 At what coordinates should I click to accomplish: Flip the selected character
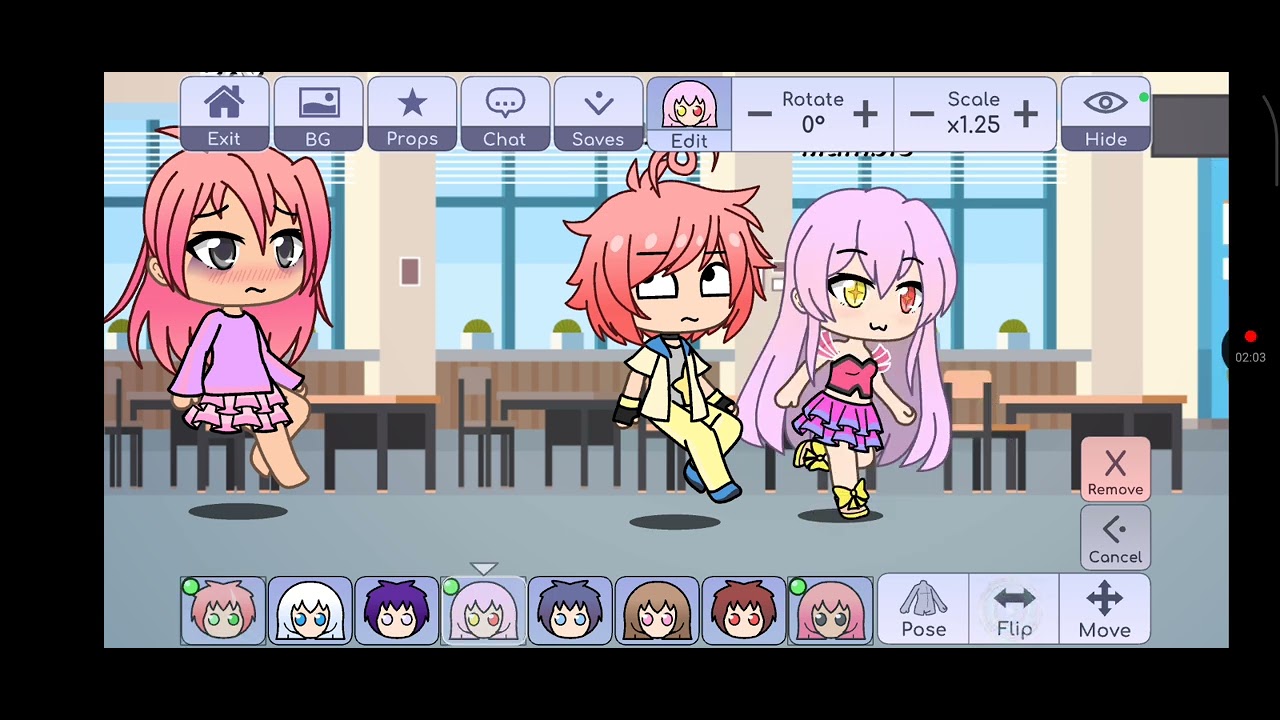point(1014,609)
